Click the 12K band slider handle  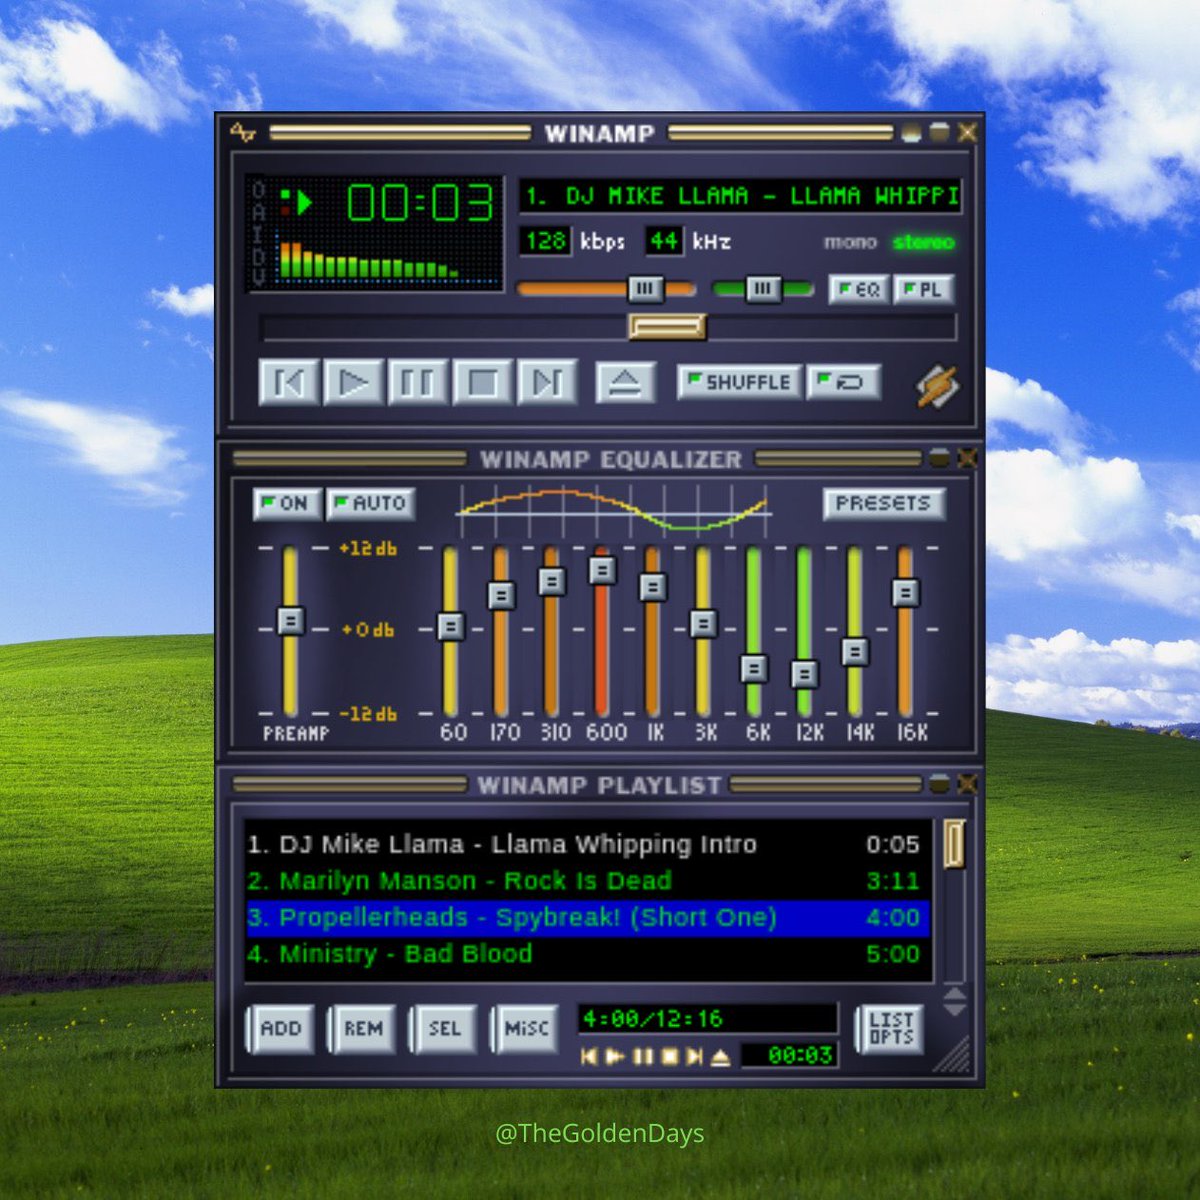[x=805, y=674]
